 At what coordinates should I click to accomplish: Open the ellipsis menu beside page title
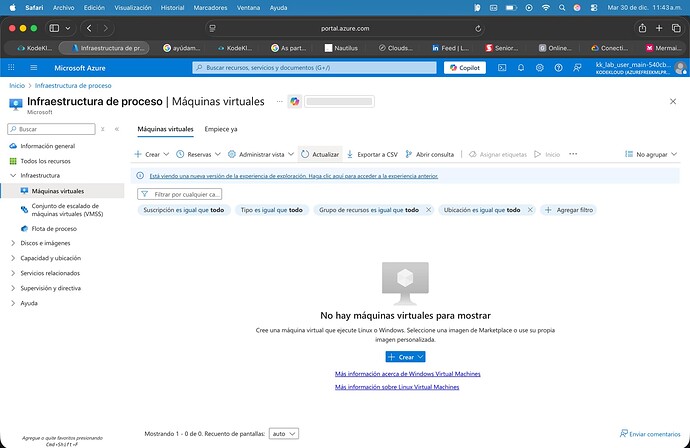coord(279,101)
